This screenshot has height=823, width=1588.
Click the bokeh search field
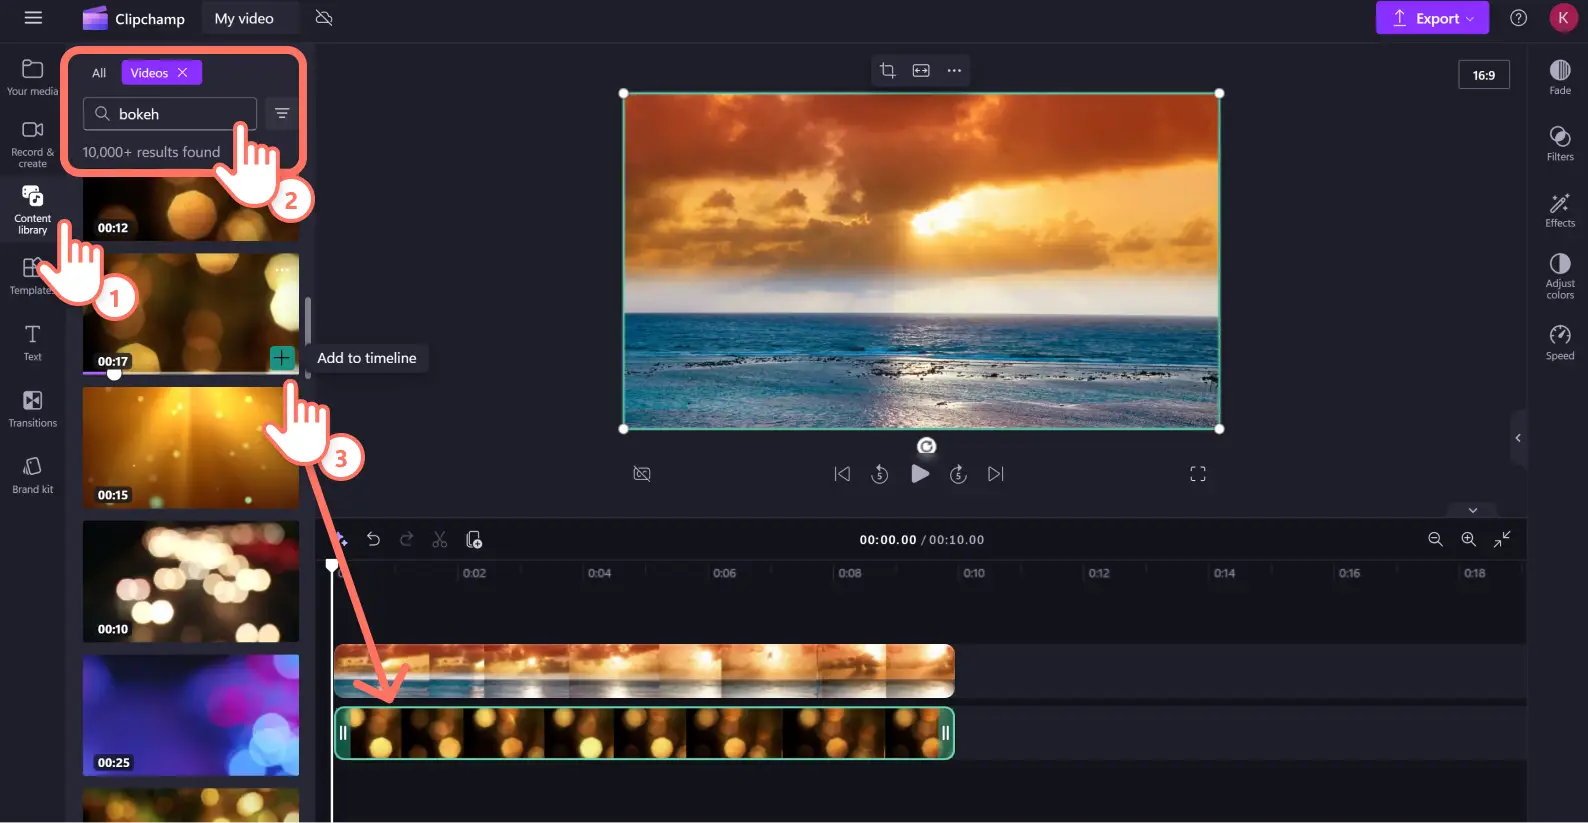pyautogui.click(x=170, y=114)
